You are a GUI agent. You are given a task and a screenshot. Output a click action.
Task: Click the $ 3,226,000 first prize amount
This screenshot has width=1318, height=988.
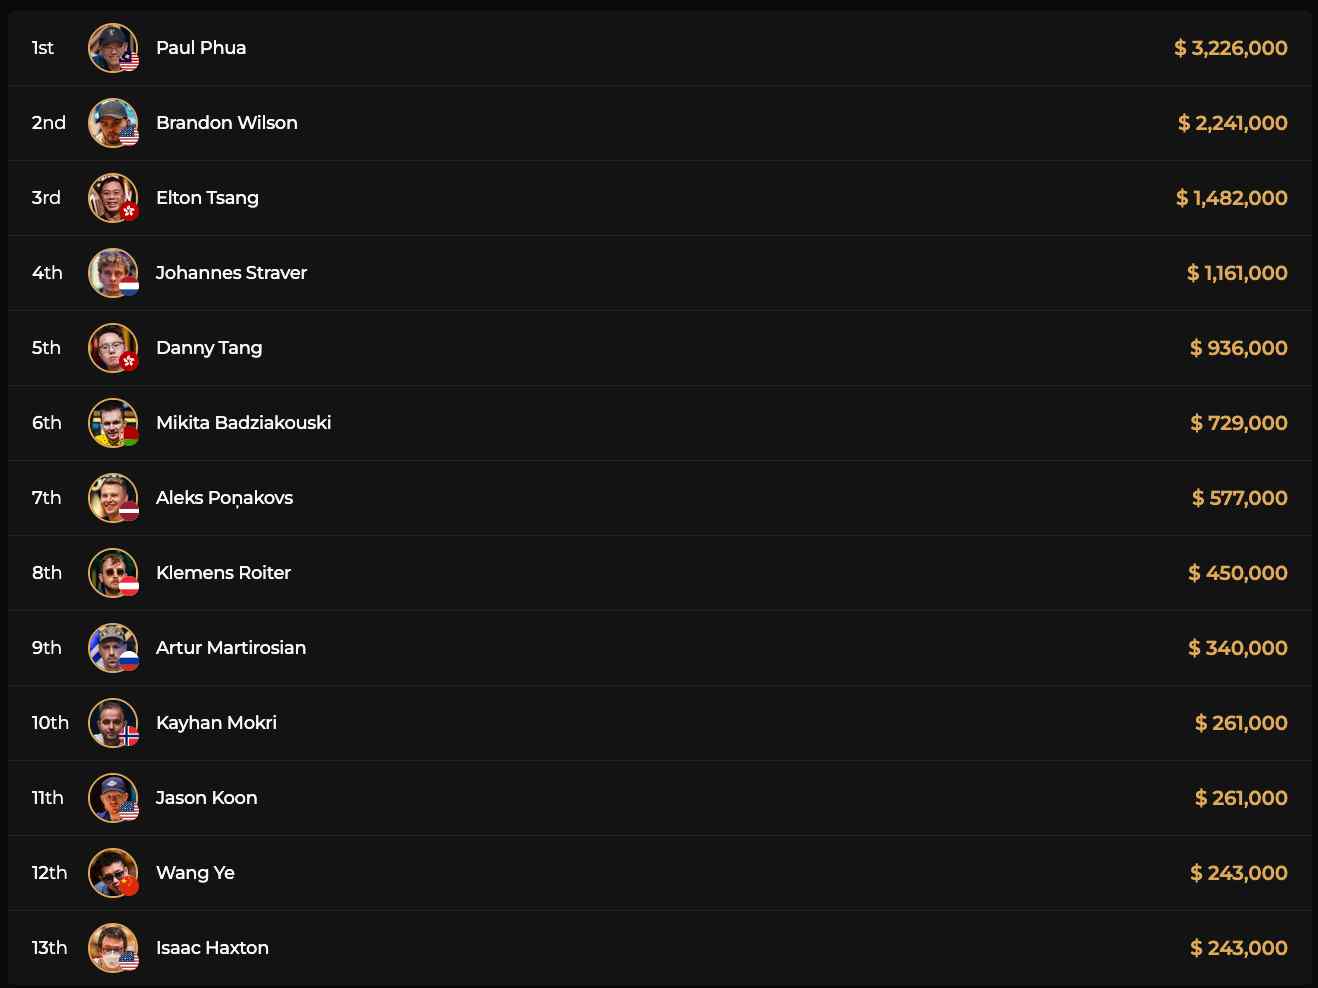(x=1230, y=48)
